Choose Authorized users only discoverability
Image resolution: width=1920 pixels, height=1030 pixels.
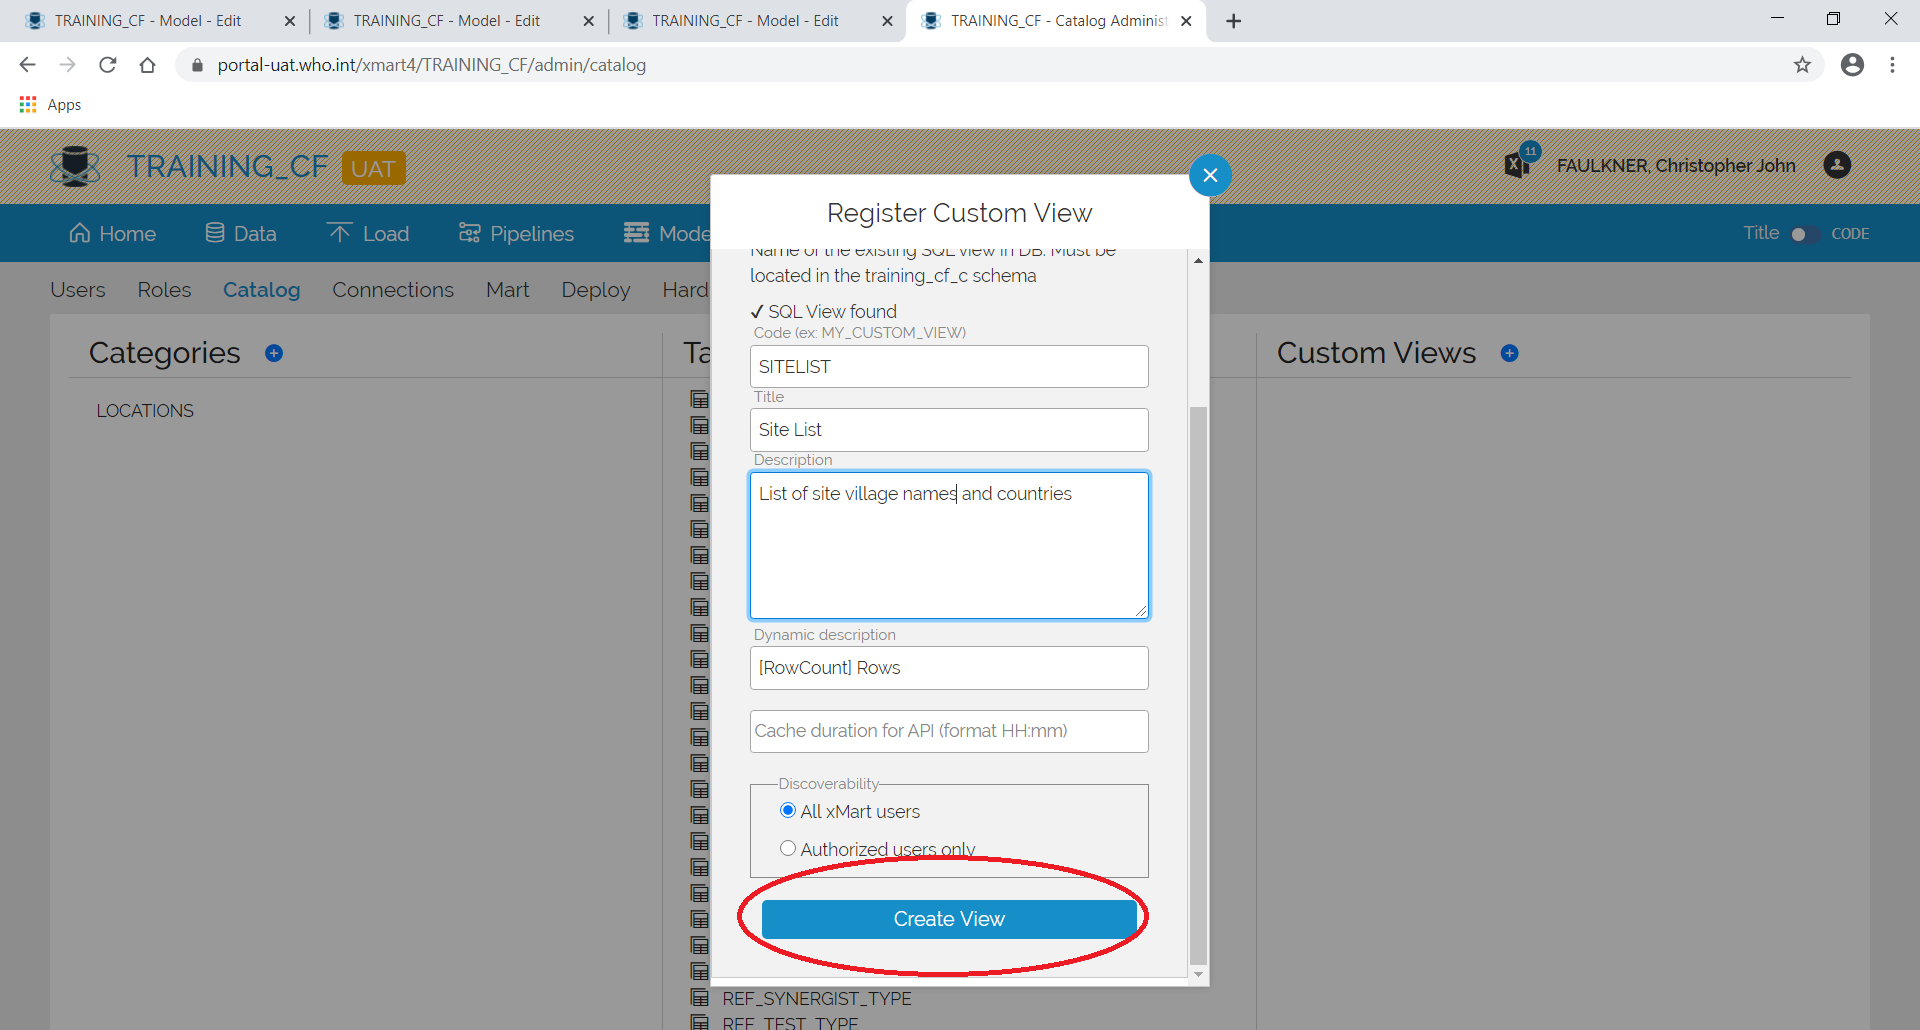tap(788, 847)
